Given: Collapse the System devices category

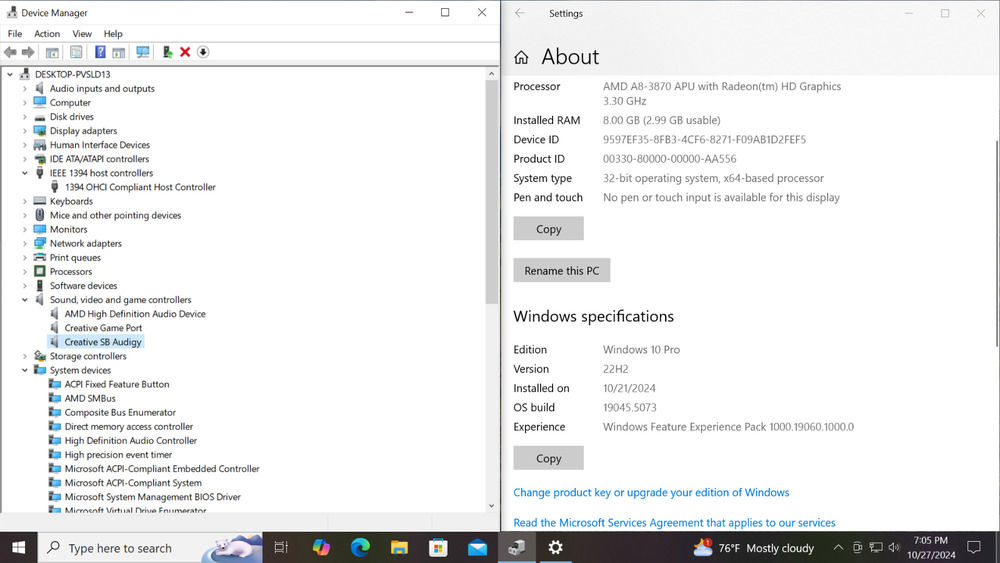Looking at the screenshot, I should [x=25, y=370].
